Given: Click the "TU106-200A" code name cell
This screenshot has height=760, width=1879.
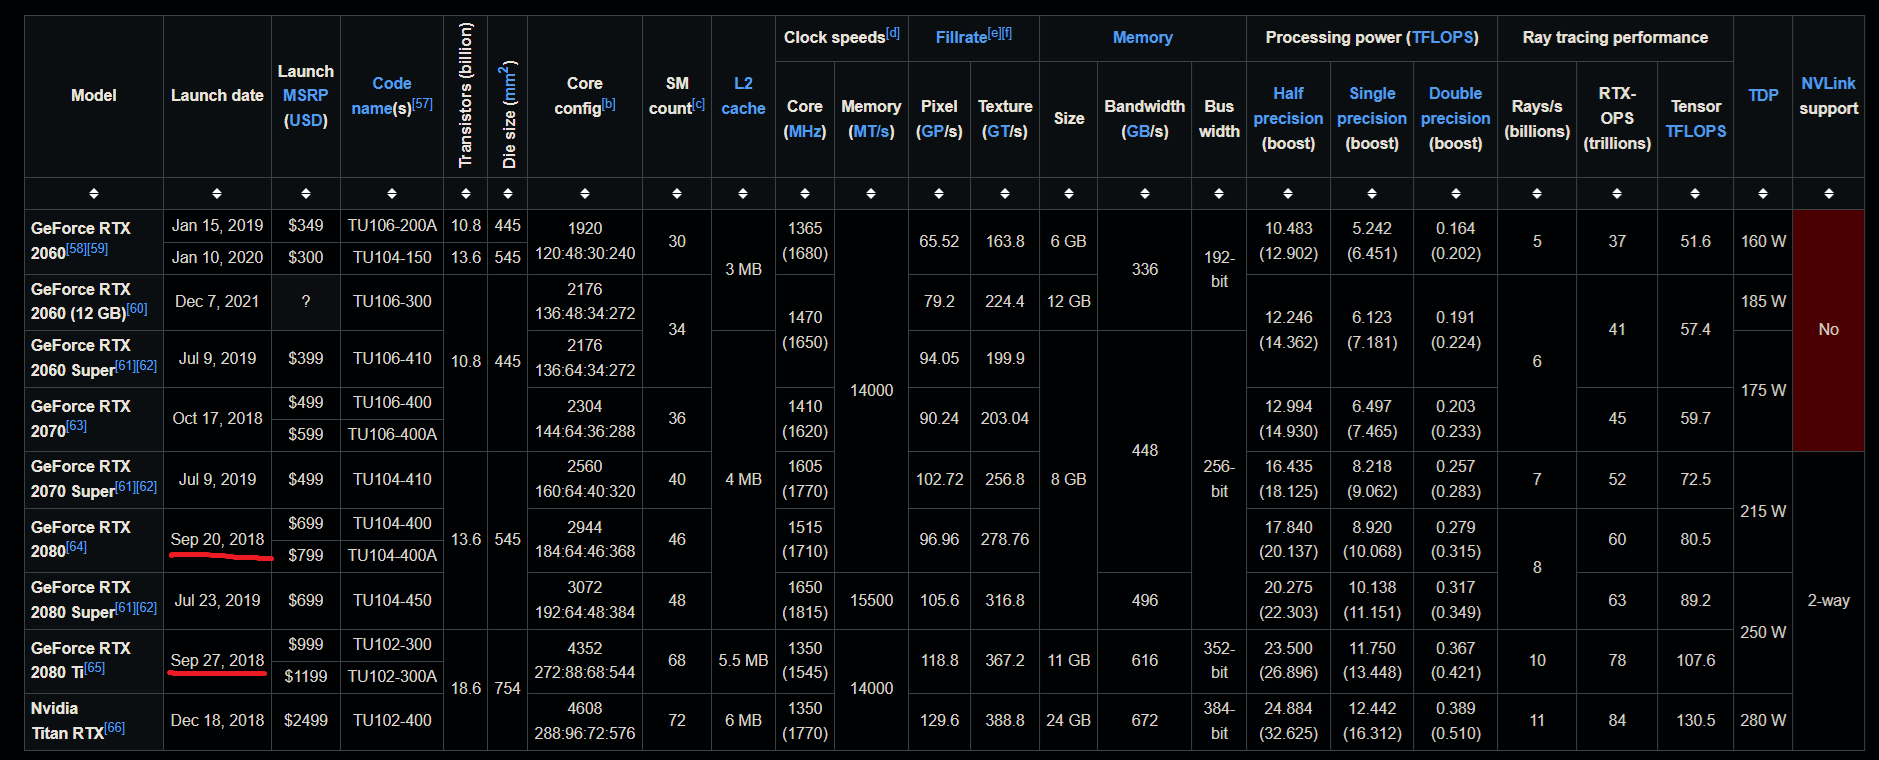Looking at the screenshot, I should pyautogui.click(x=392, y=226).
